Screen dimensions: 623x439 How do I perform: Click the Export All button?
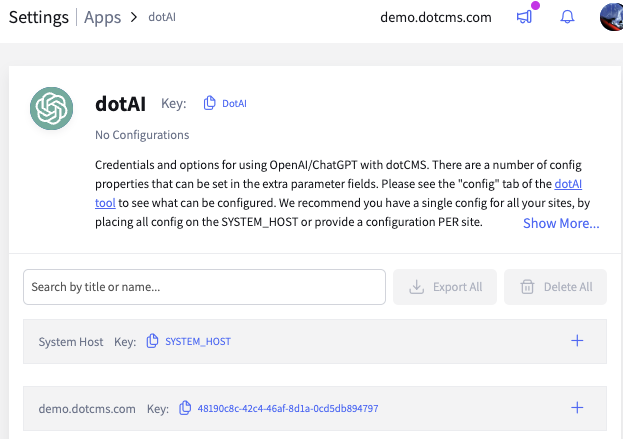click(445, 287)
